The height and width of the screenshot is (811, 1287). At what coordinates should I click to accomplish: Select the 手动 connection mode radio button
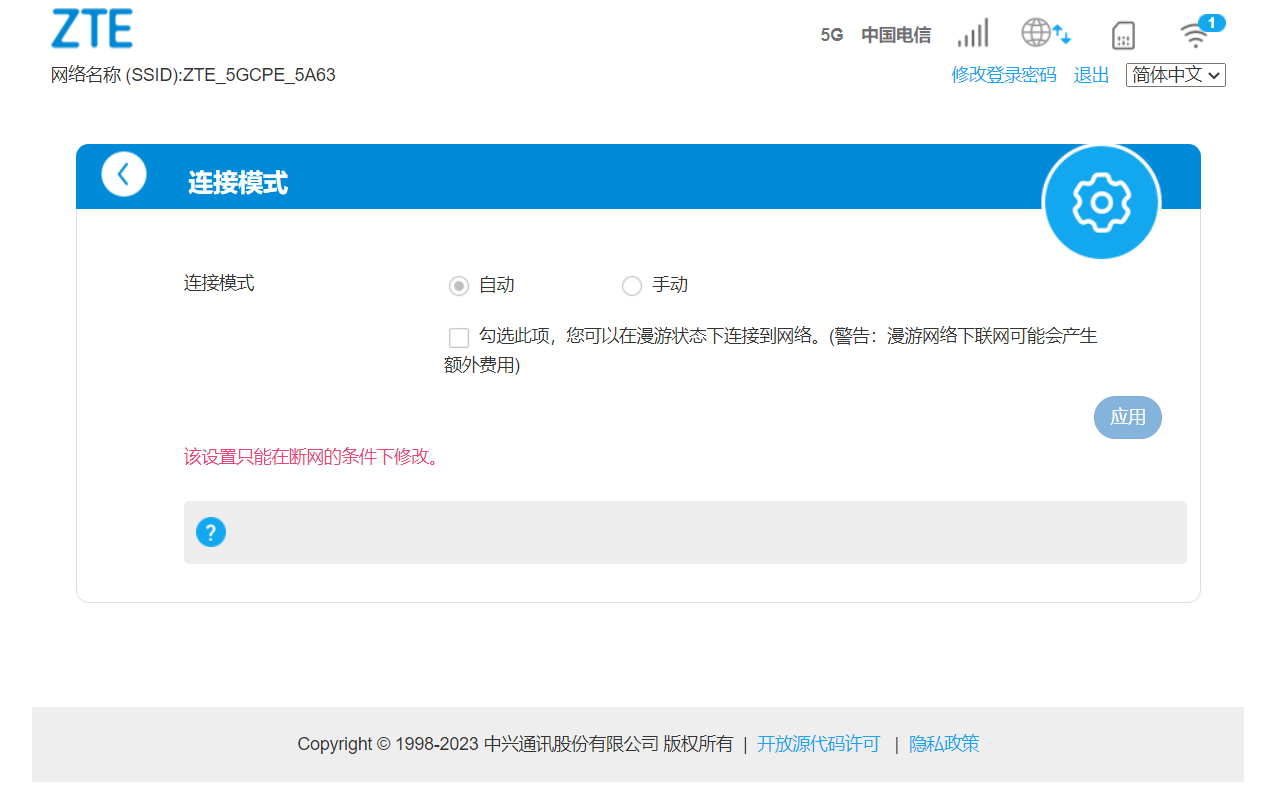[x=631, y=285]
